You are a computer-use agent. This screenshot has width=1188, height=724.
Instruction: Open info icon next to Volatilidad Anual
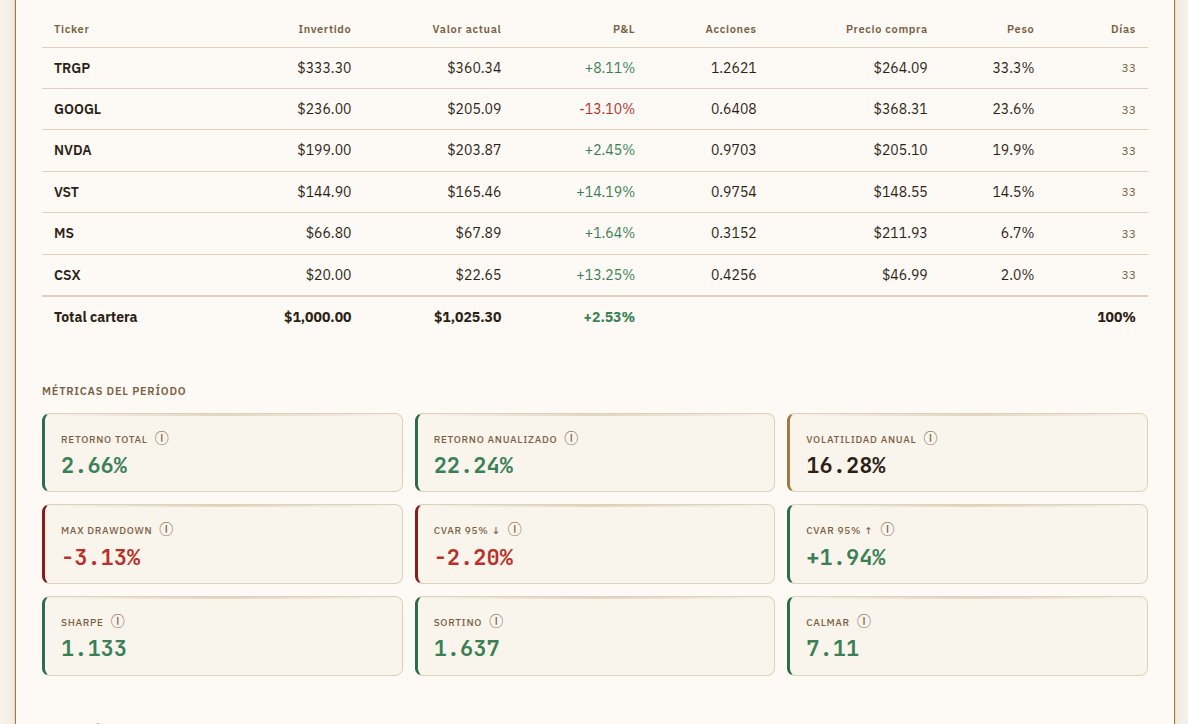coord(930,438)
